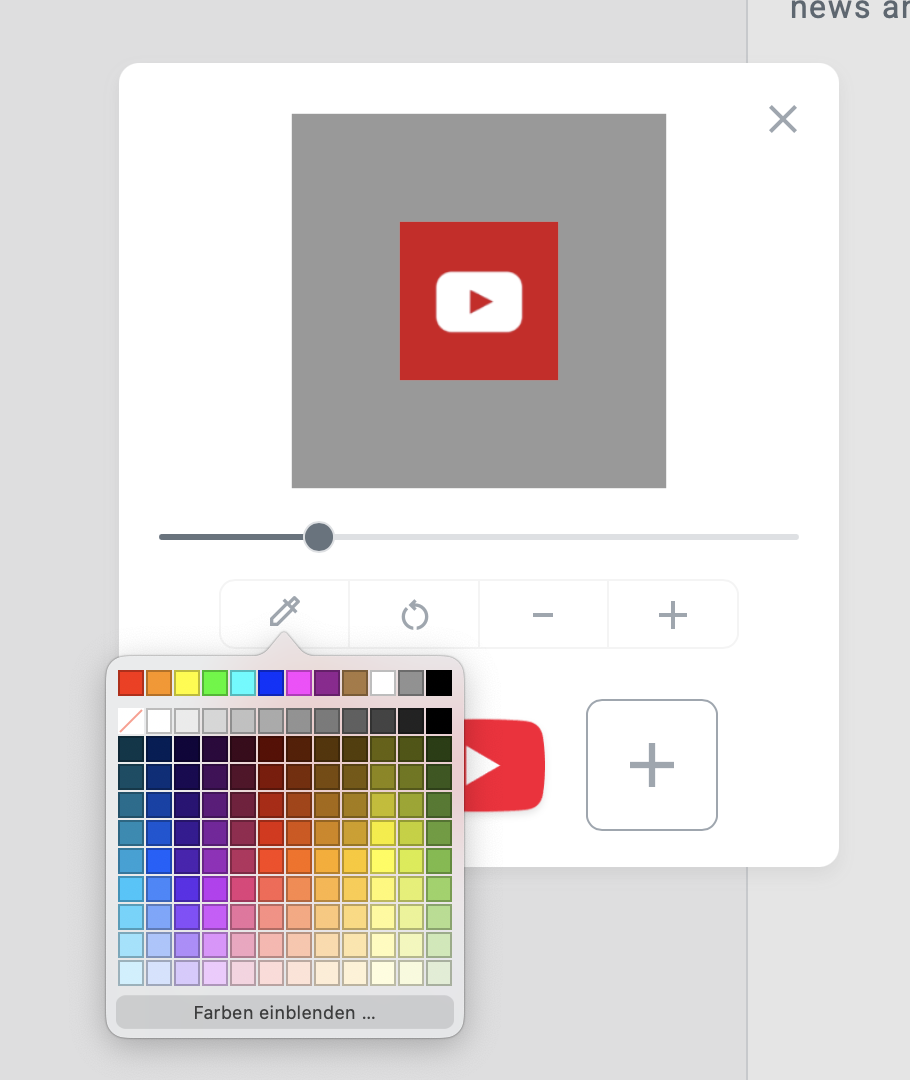Reset the icon with rotate arrow button

point(415,615)
